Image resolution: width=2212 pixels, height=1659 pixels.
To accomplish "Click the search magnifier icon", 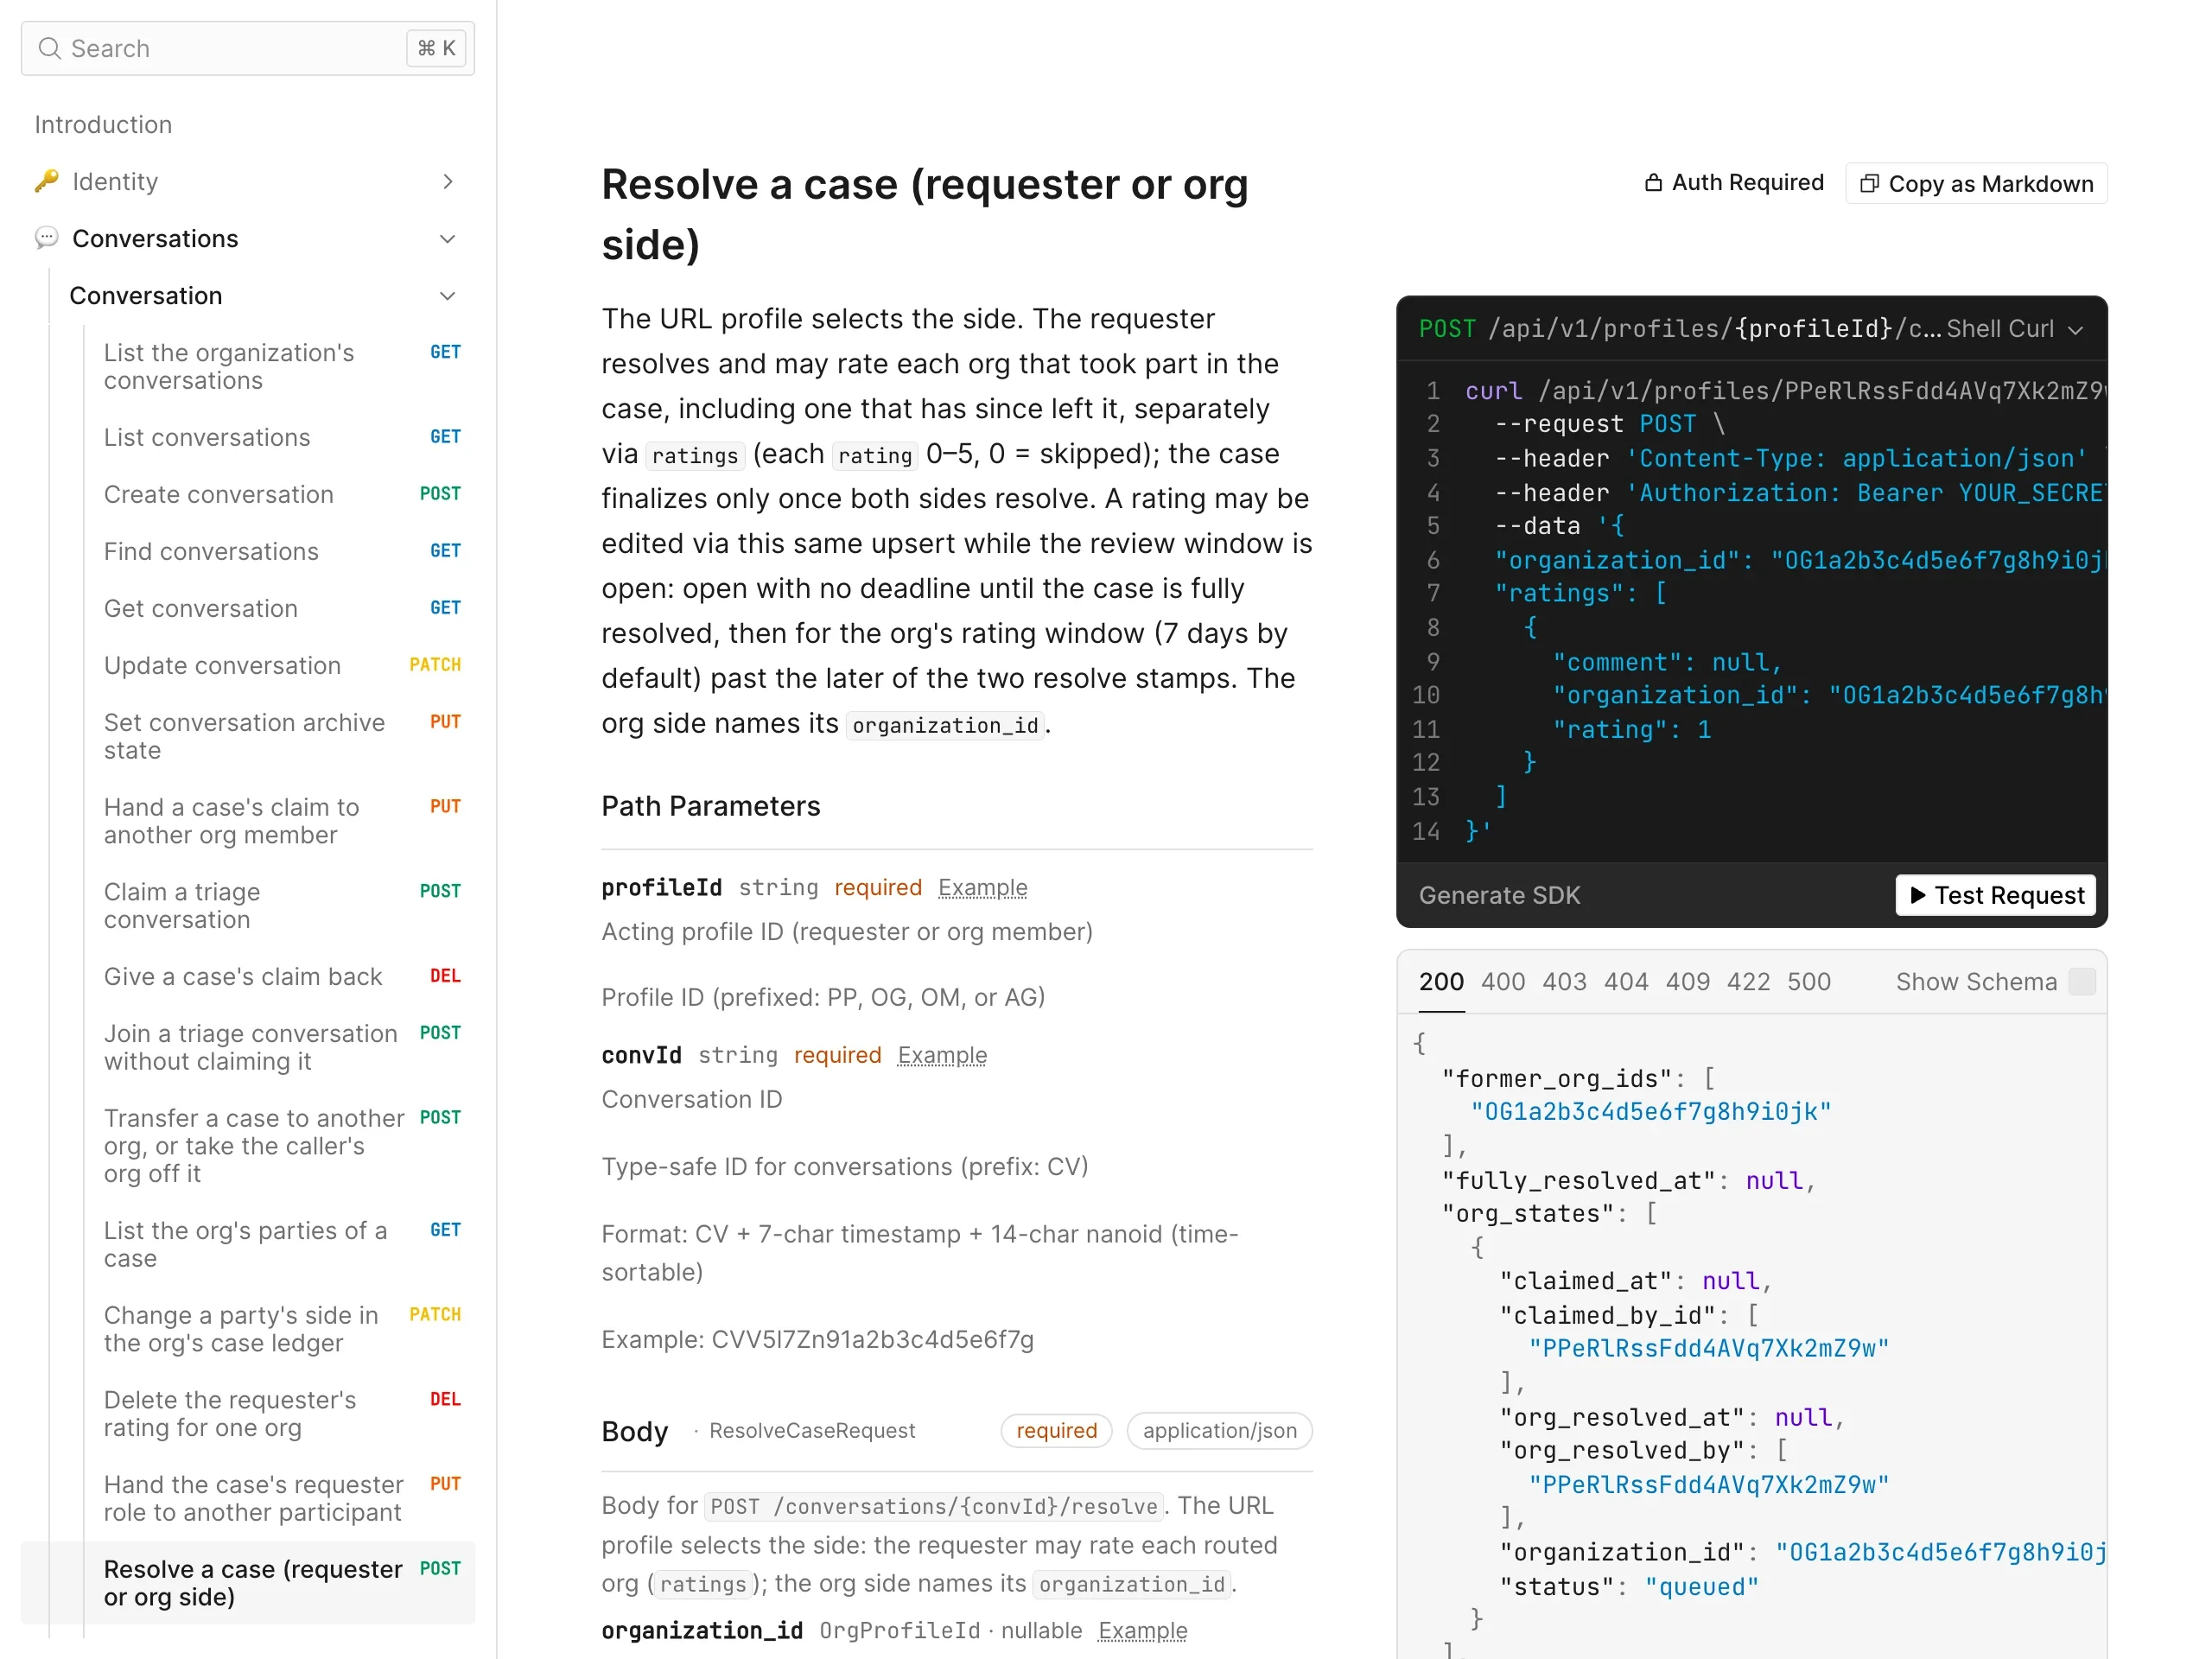I will click(x=49, y=48).
